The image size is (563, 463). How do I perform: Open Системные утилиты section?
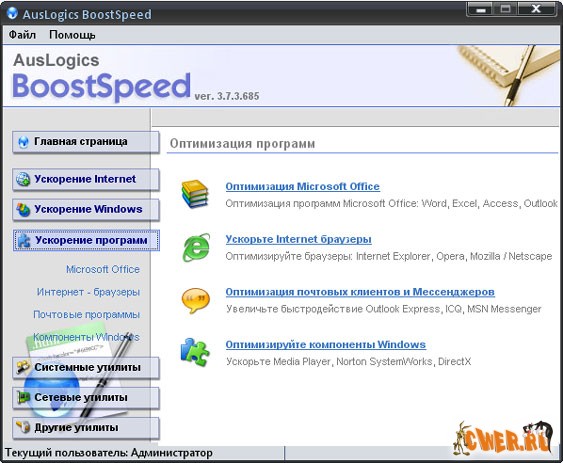[86, 367]
